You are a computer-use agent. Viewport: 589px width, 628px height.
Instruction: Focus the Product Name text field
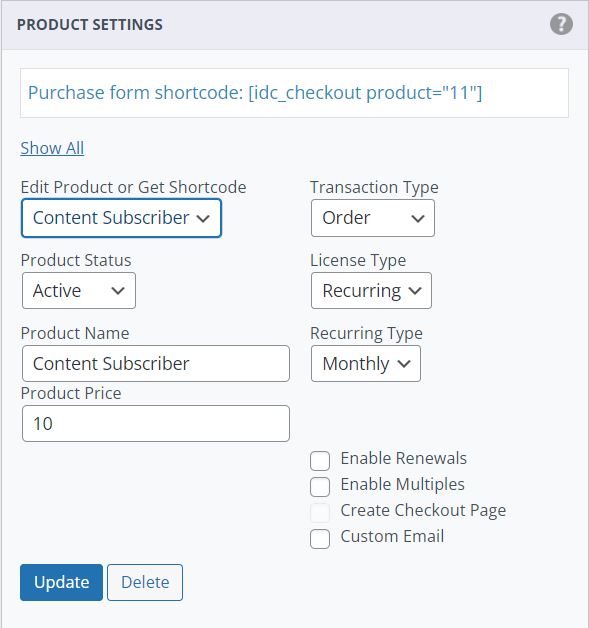(x=156, y=363)
